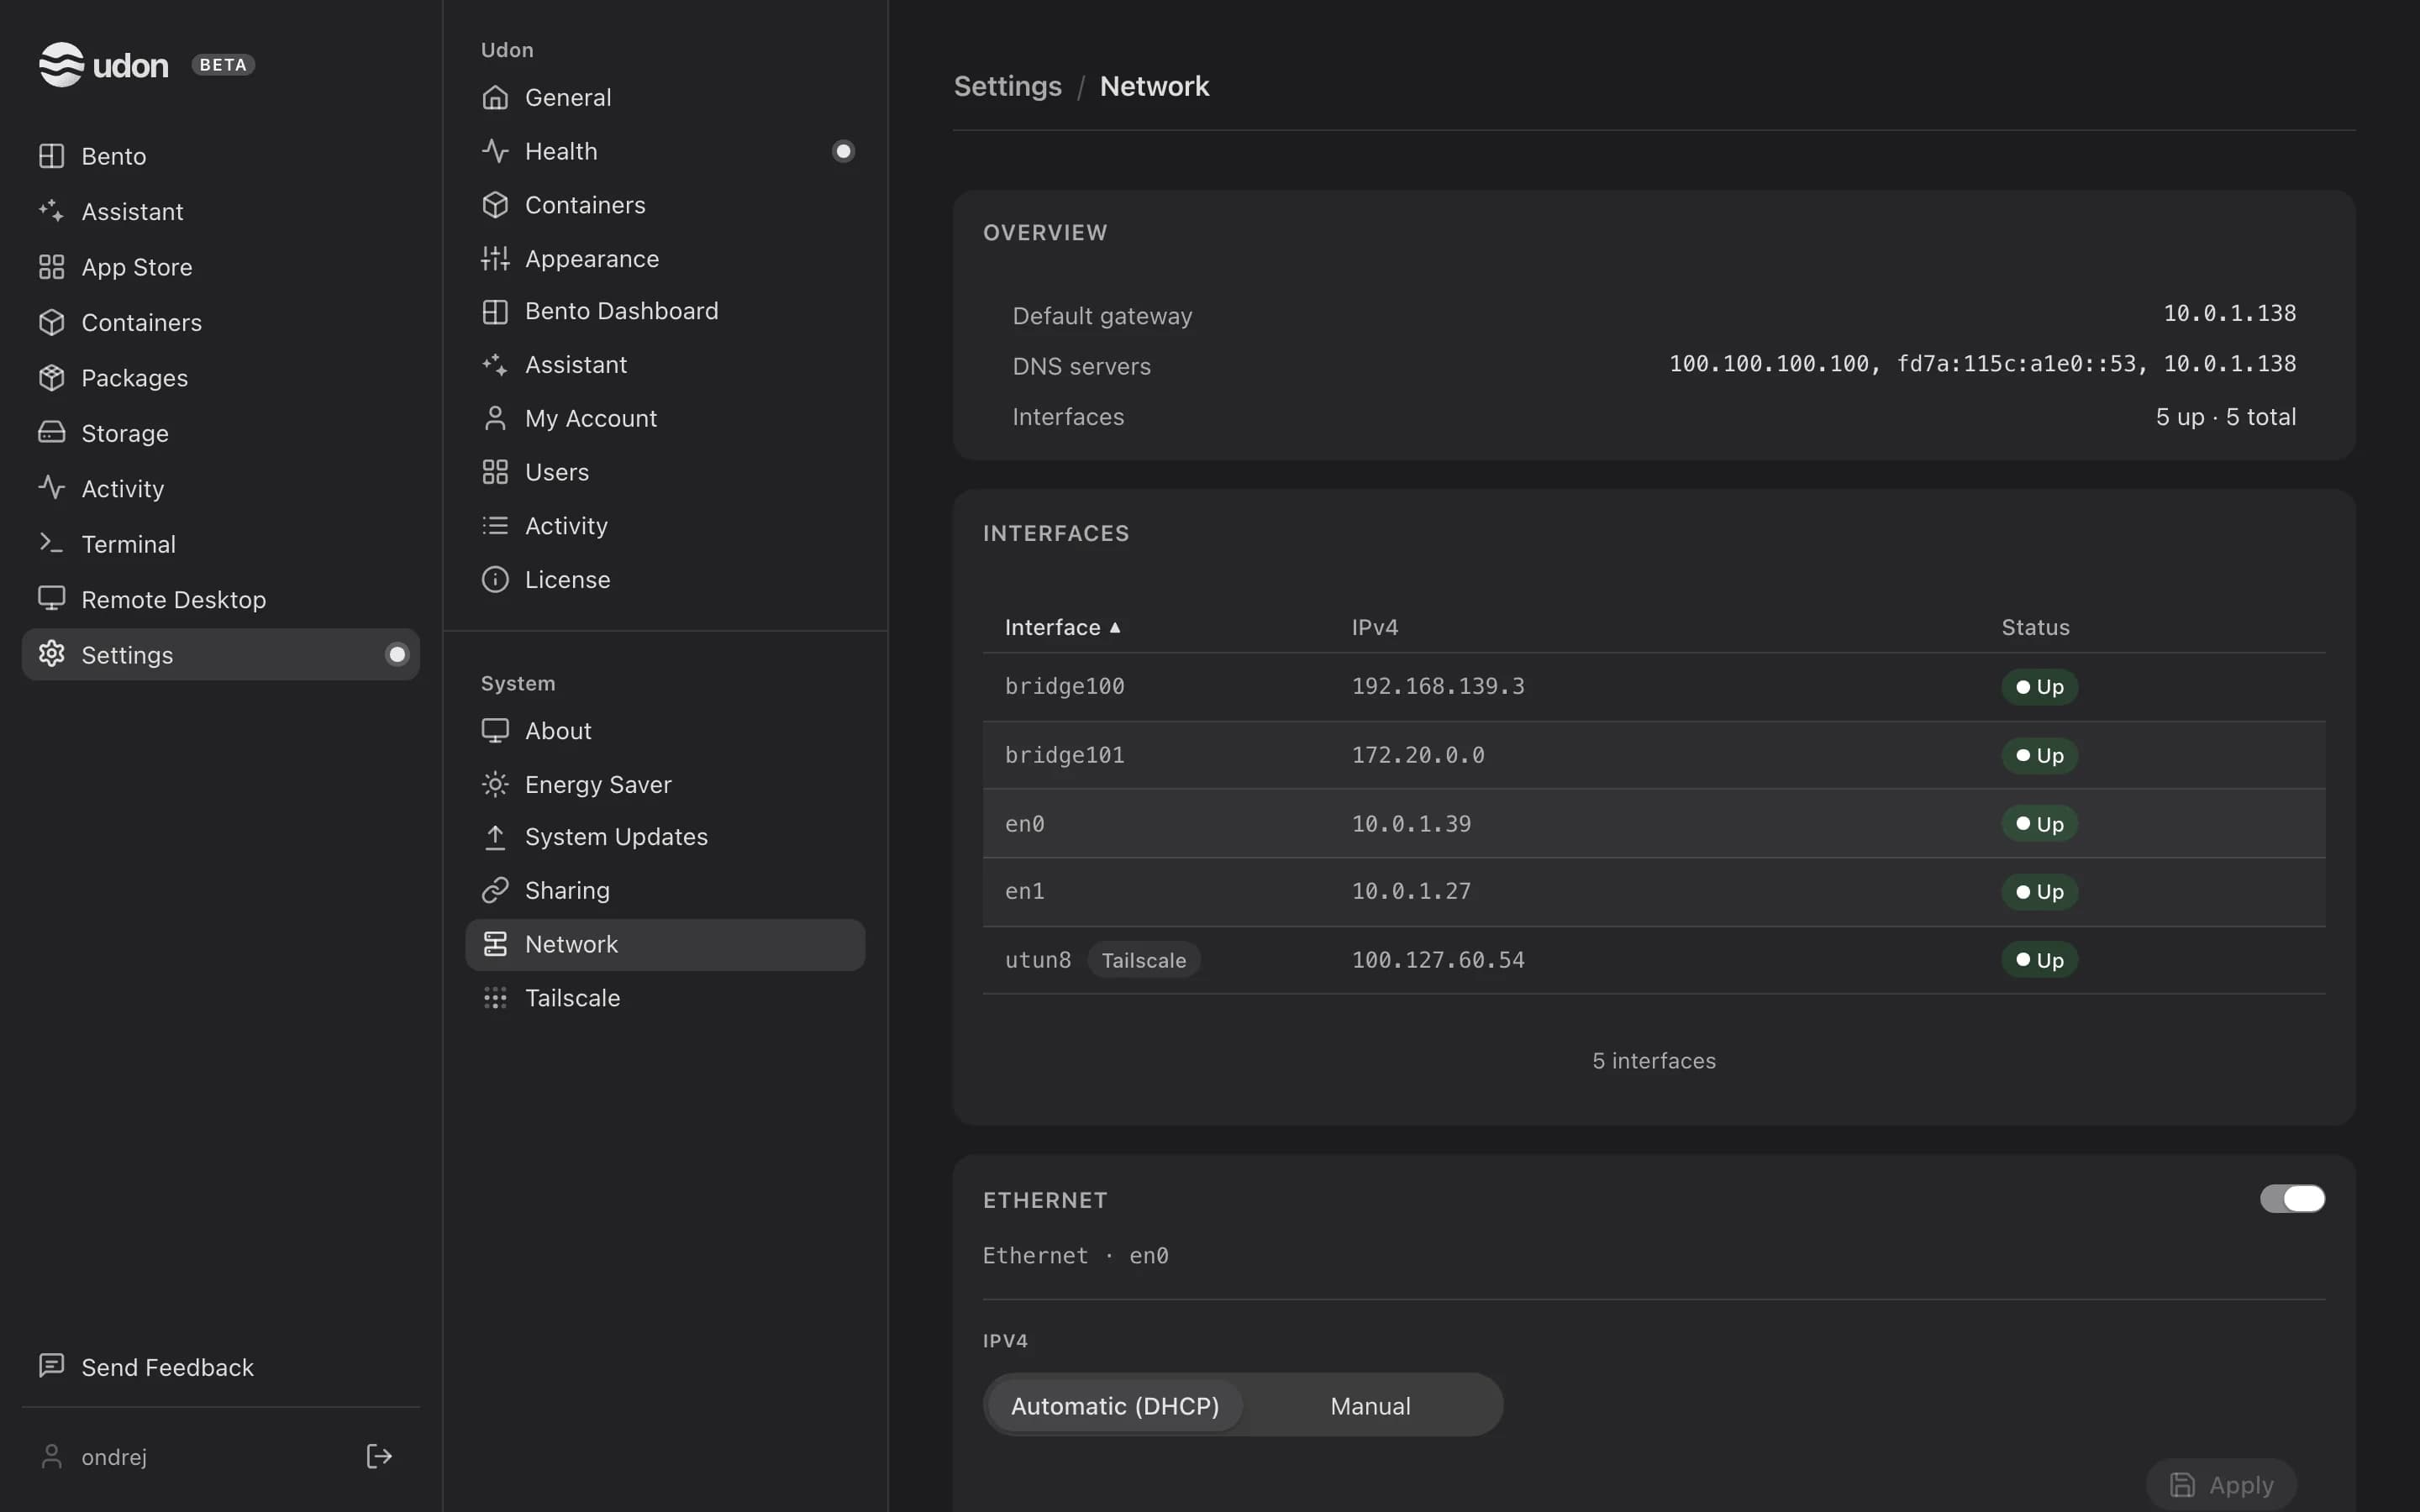Click the Up status of en1
This screenshot has width=2420, height=1512.
2039,892
